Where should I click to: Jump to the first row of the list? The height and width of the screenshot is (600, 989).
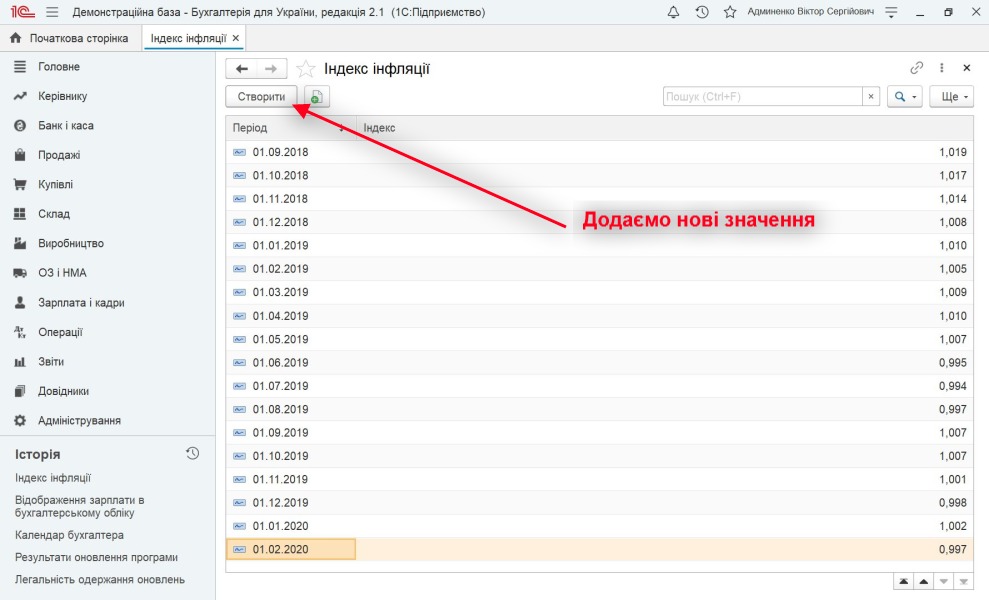(x=904, y=582)
